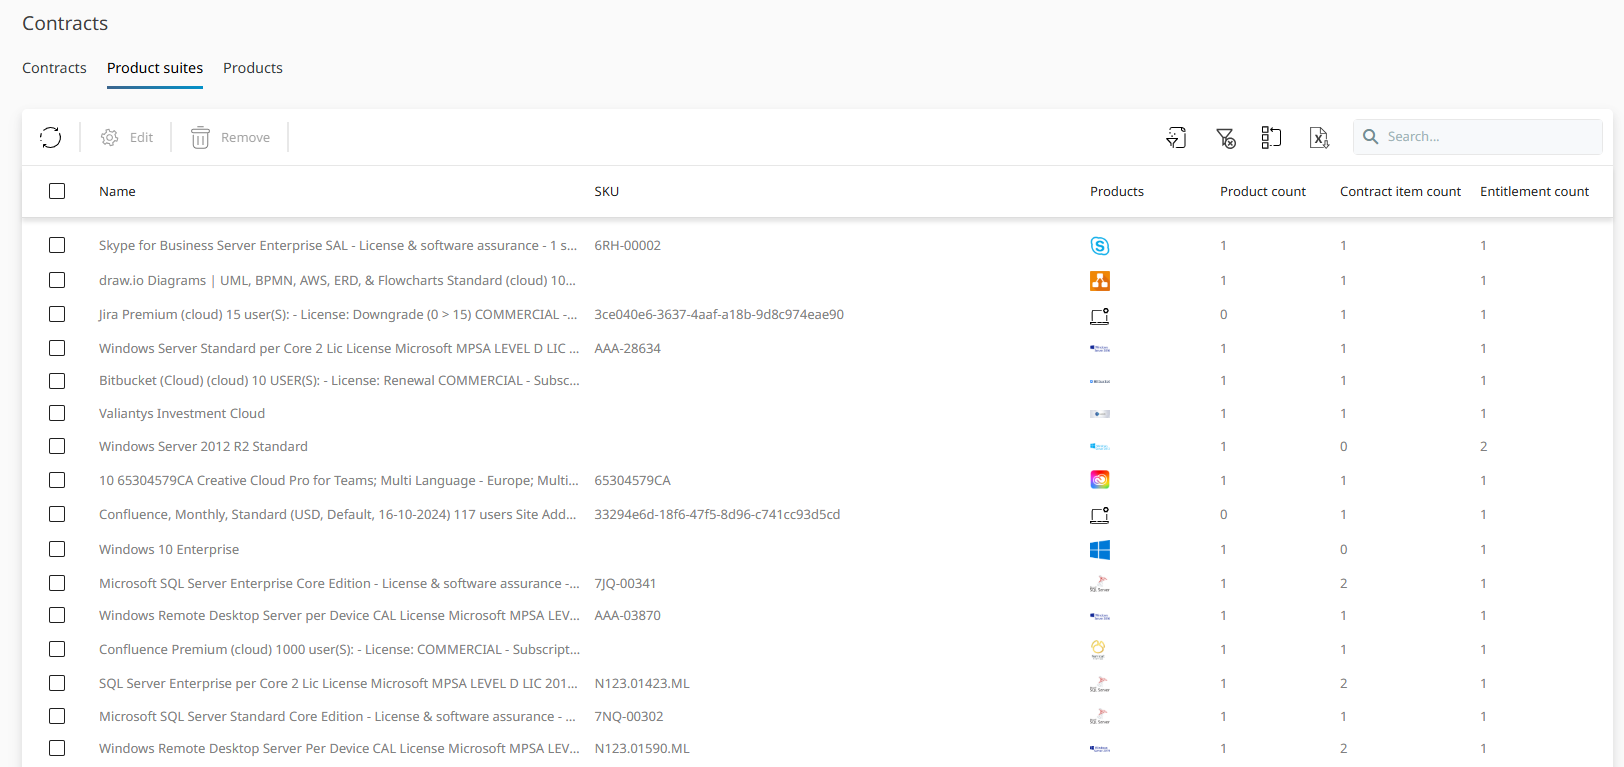Check the Skype for Business Server row checkbox

tap(57, 245)
